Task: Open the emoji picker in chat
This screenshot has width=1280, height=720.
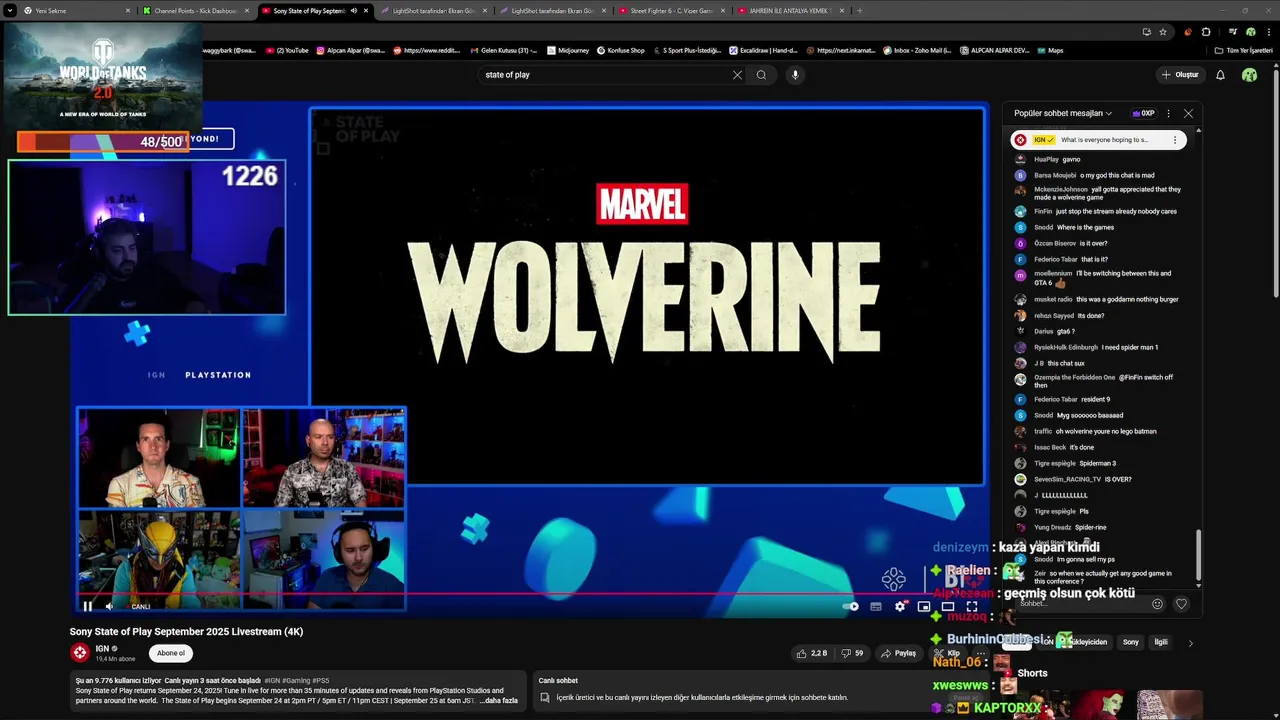Action: pos(1158,604)
